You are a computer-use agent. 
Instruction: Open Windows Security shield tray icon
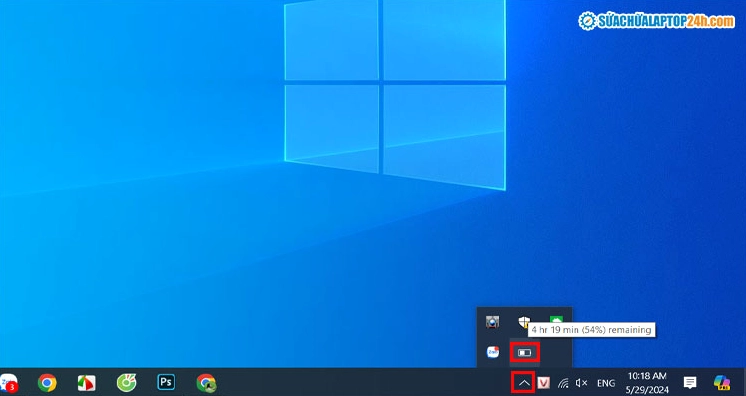(x=524, y=322)
